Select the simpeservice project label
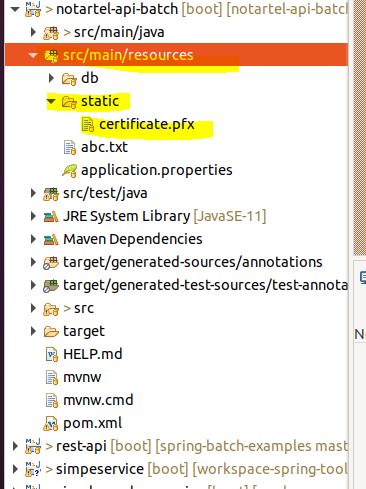366x489 pixels. pos(100,469)
